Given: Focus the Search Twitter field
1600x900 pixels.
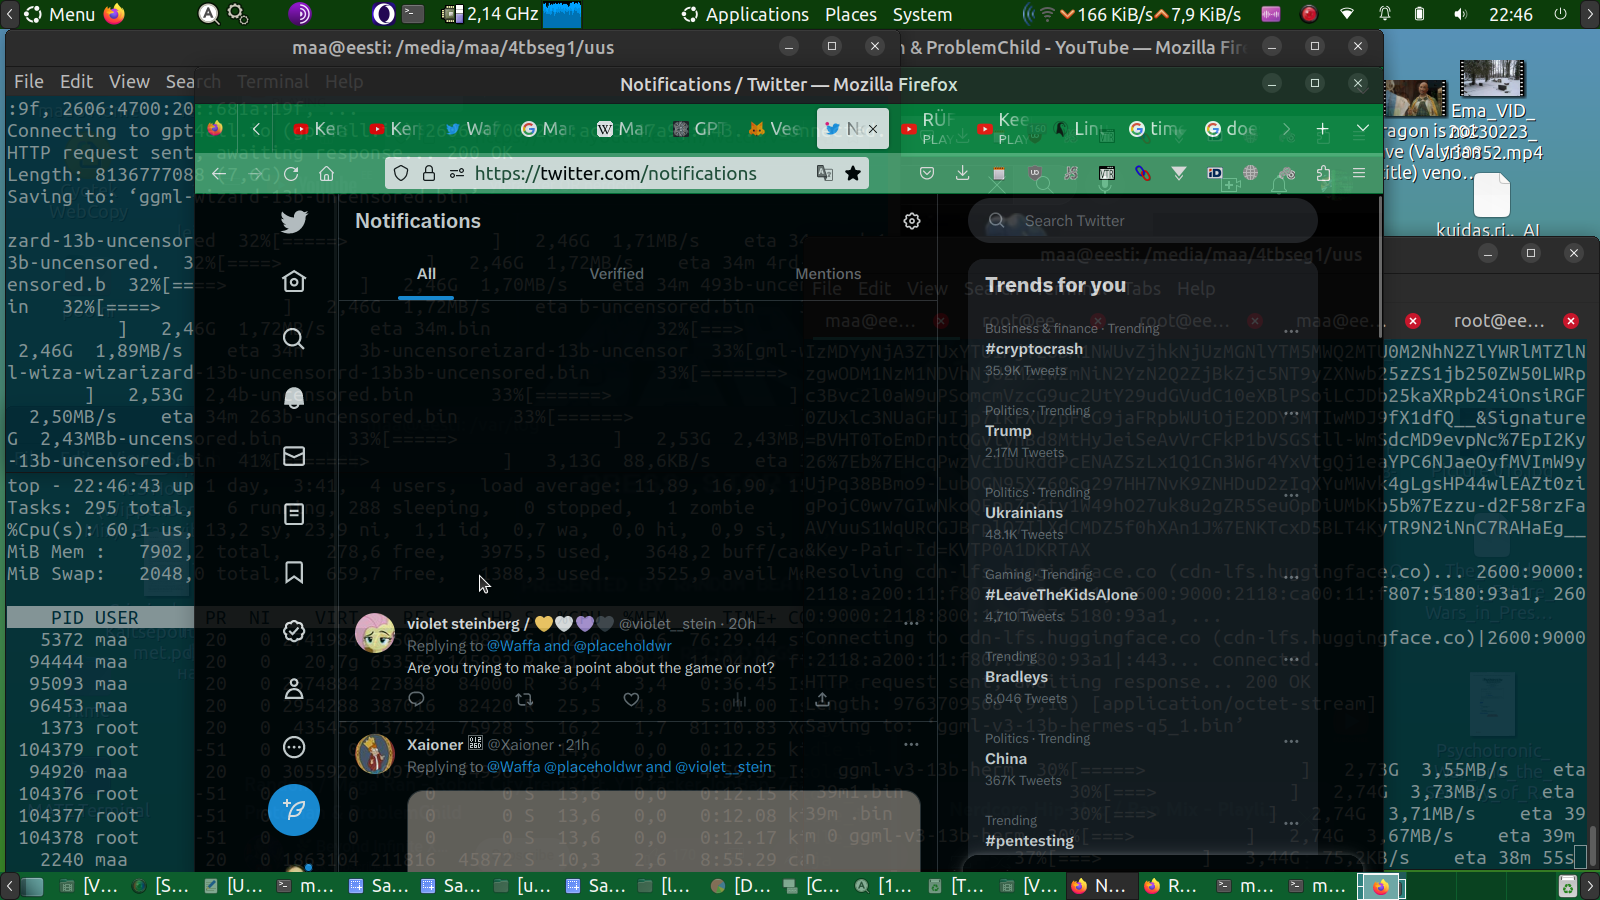Looking at the screenshot, I should point(1142,221).
